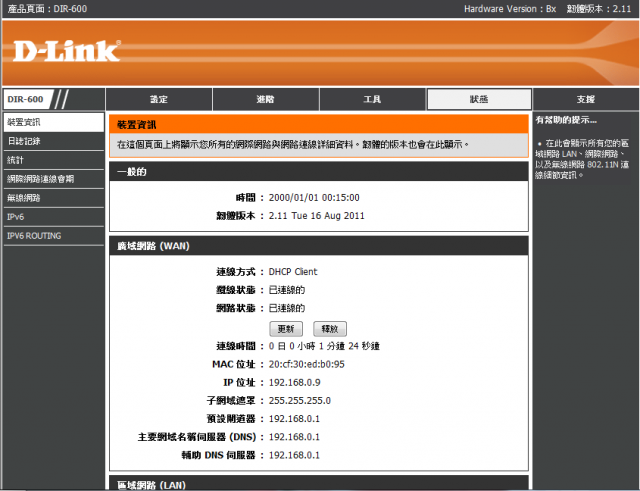Click the 韌體版本: 2.11 header text
Image resolution: width=640 pixels, height=491 pixels.
point(599,9)
